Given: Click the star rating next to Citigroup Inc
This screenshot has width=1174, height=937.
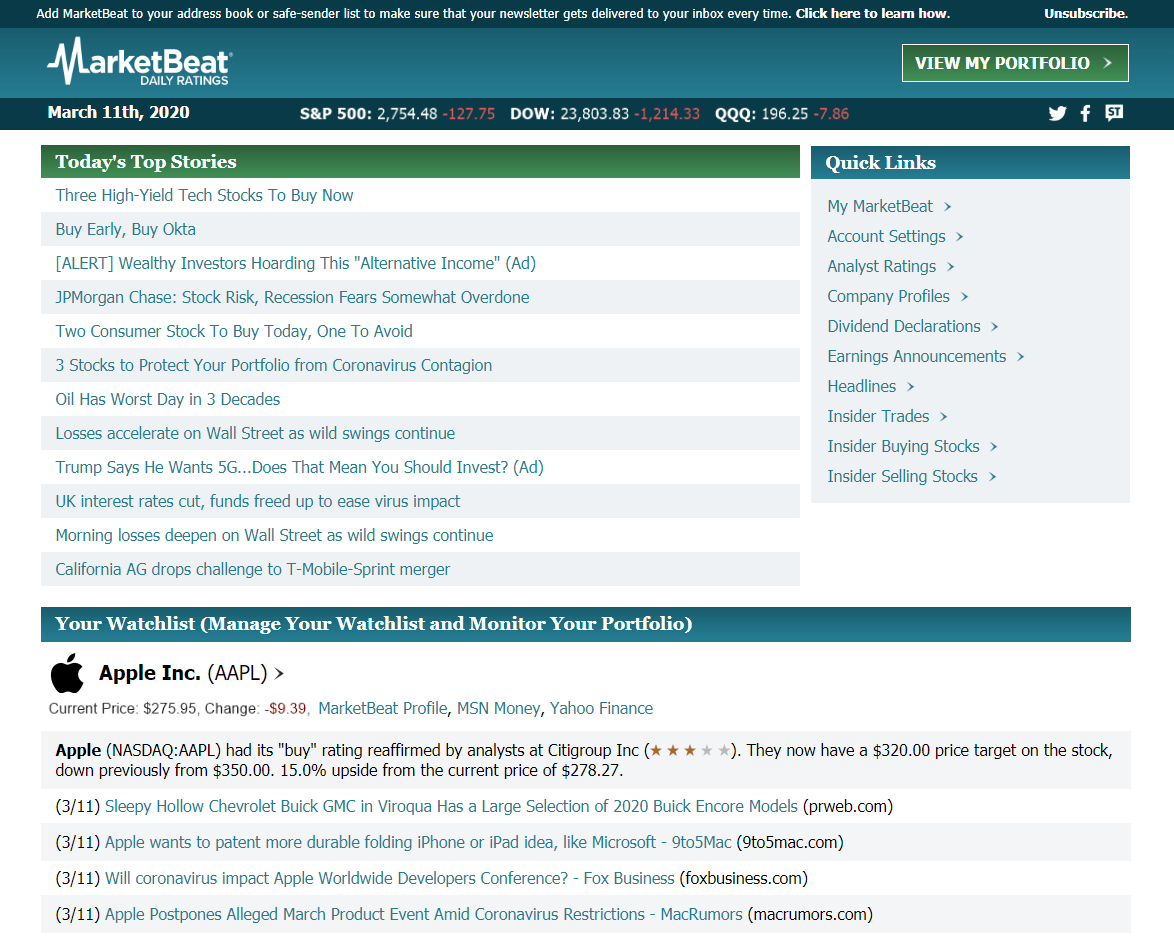Looking at the screenshot, I should 689,749.
